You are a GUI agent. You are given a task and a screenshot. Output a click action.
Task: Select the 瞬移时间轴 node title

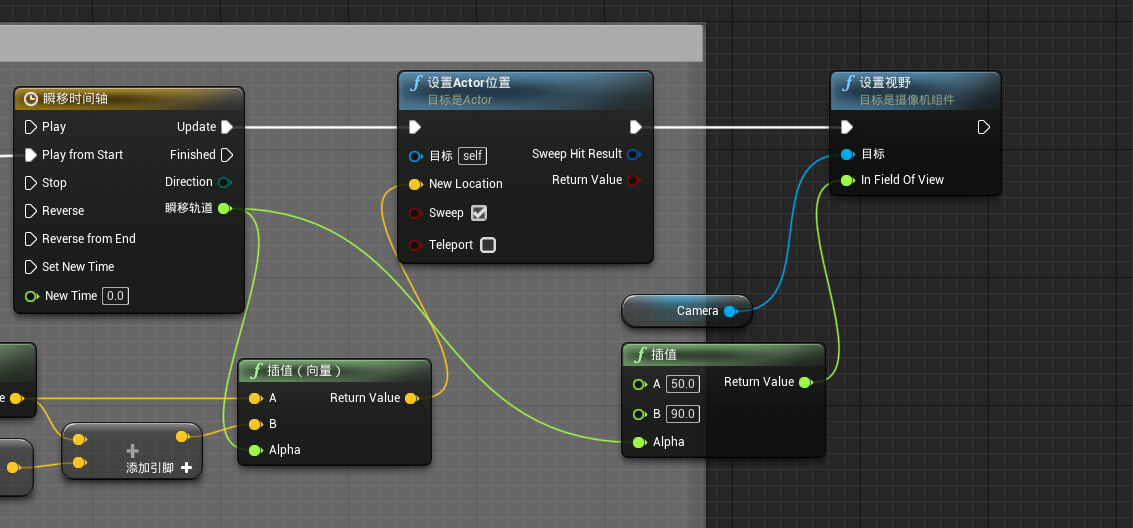coord(75,99)
